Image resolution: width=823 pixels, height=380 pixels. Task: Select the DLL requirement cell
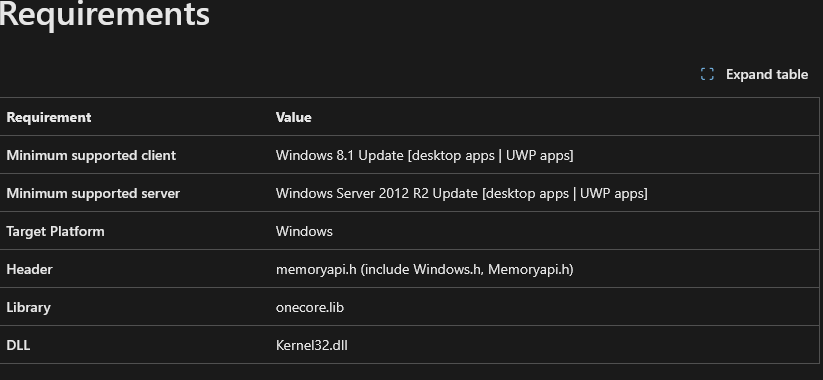[x=18, y=345]
